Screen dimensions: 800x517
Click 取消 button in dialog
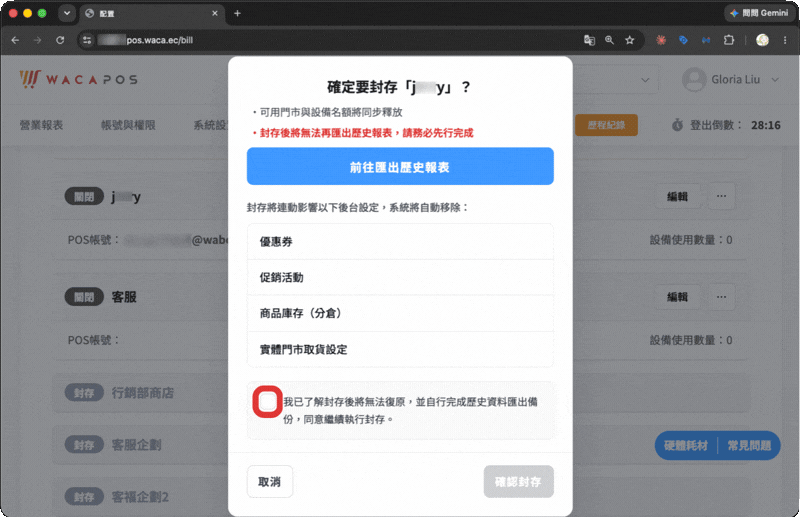point(269,481)
